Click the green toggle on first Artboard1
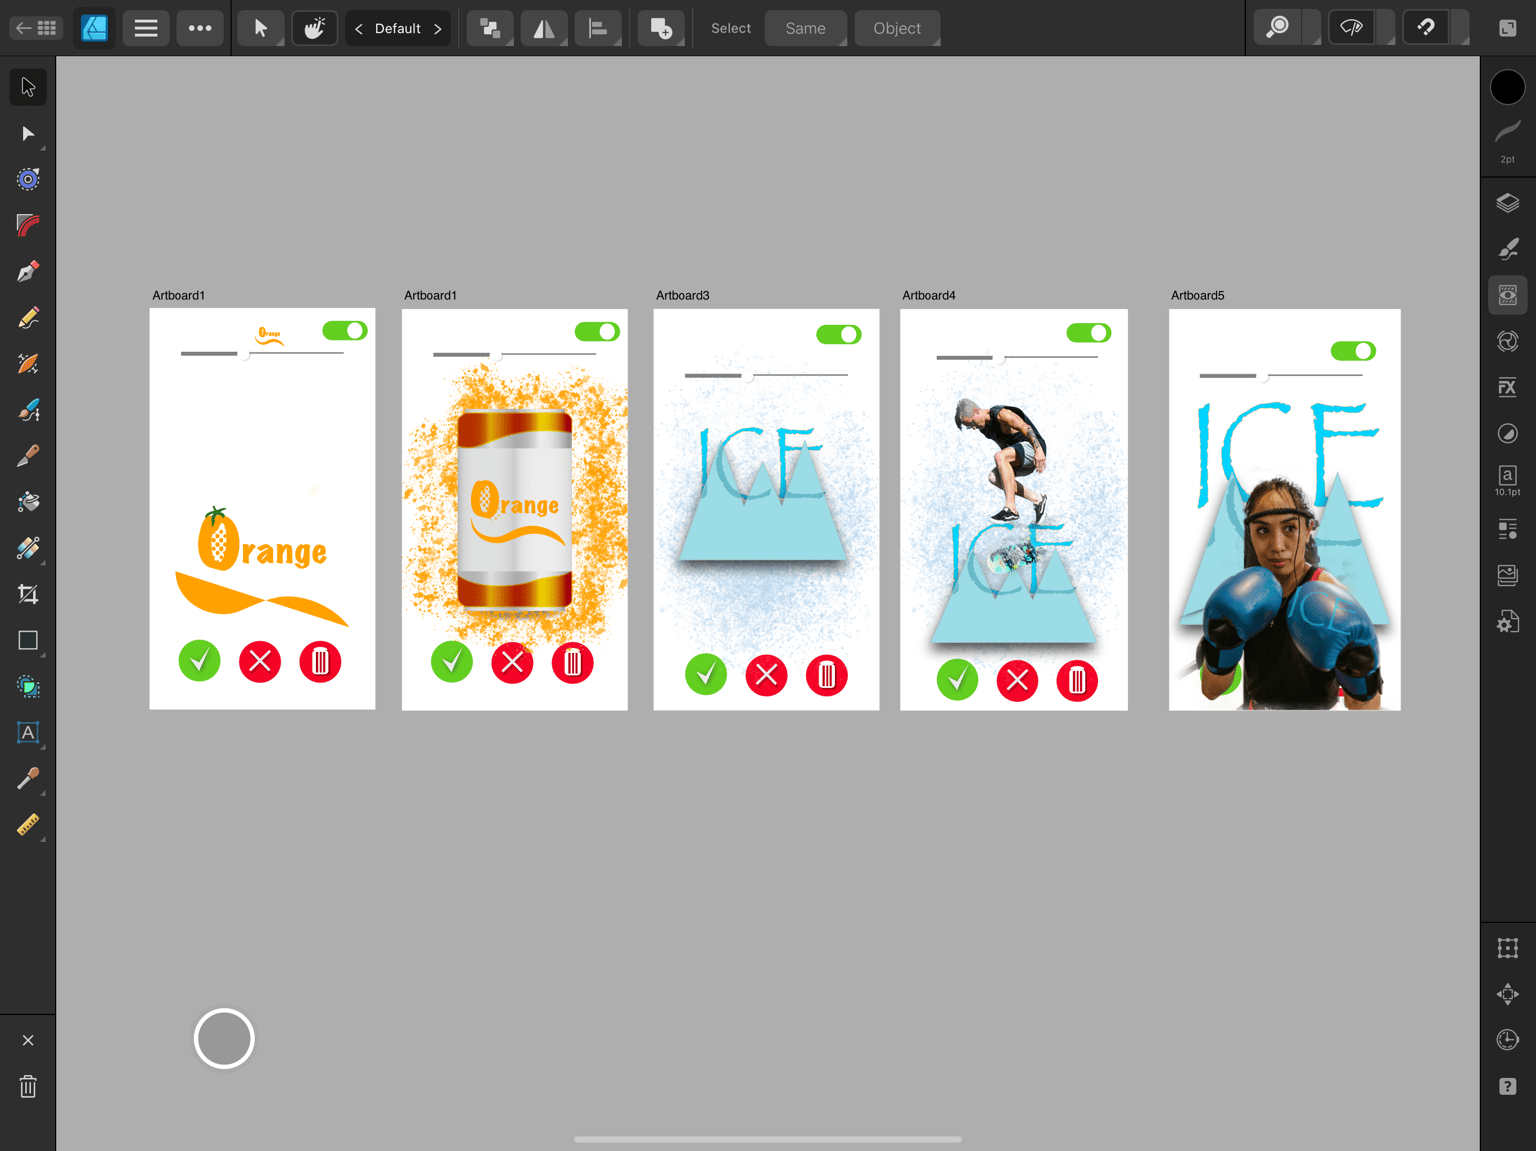The image size is (1536, 1151). pos(345,330)
